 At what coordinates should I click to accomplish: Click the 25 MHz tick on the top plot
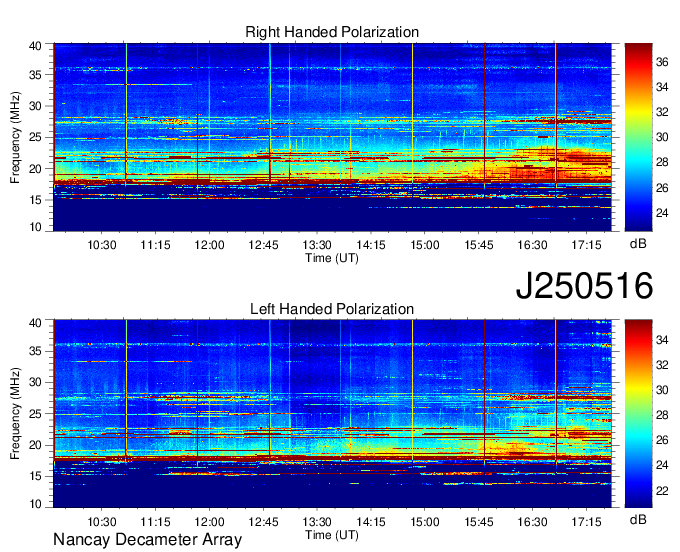tap(35, 137)
